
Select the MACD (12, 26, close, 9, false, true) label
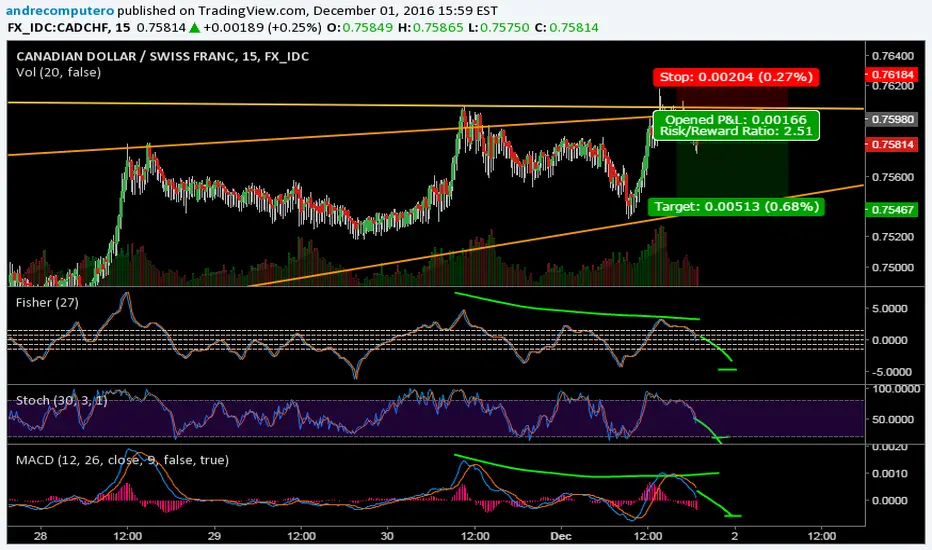coord(122,460)
